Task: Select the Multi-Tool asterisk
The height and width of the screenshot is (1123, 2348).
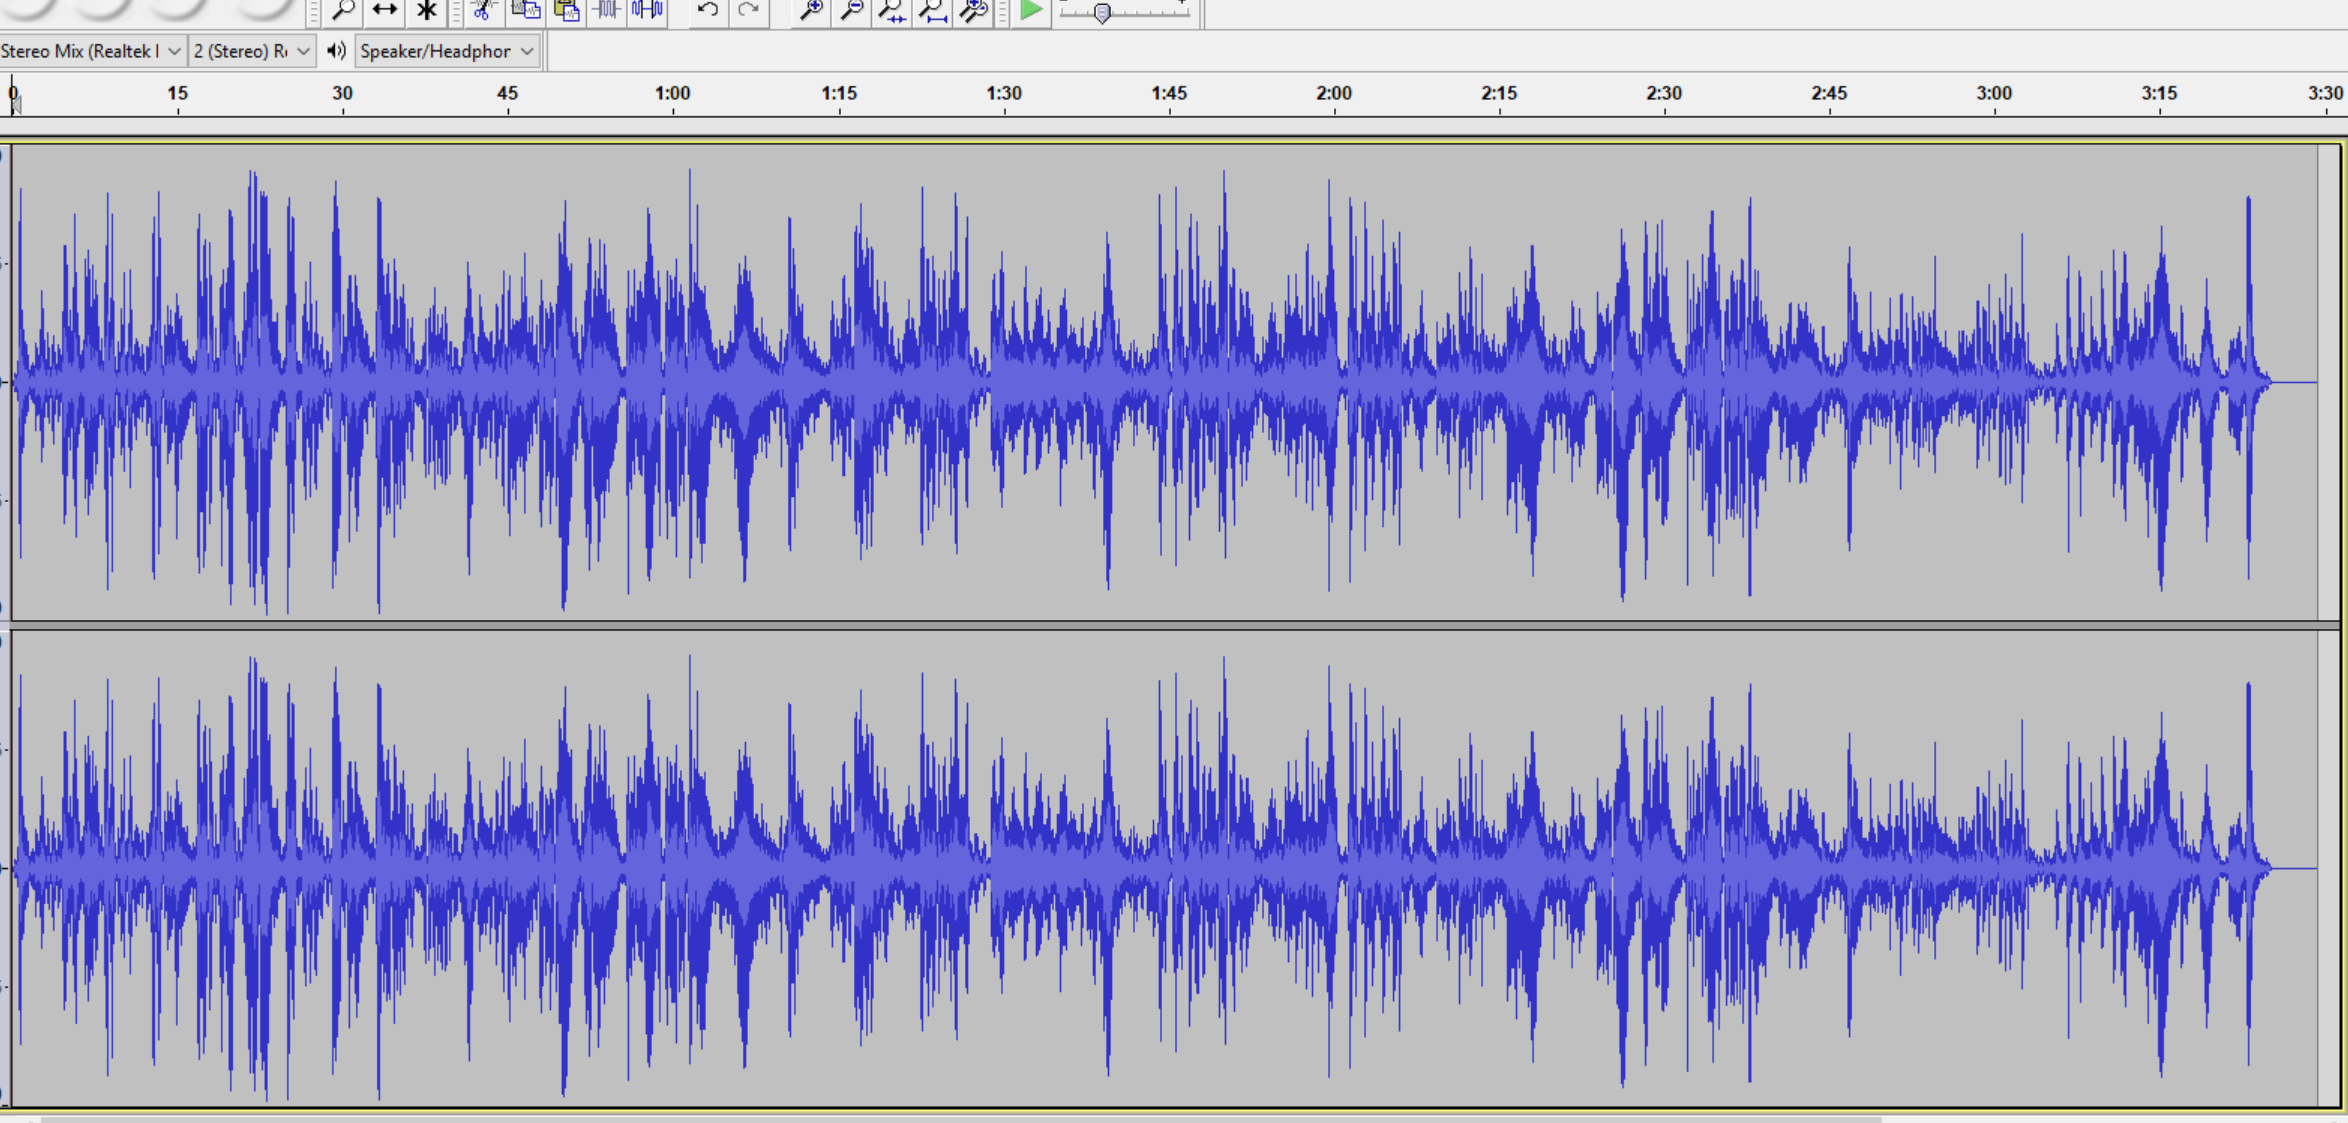Action: point(427,10)
